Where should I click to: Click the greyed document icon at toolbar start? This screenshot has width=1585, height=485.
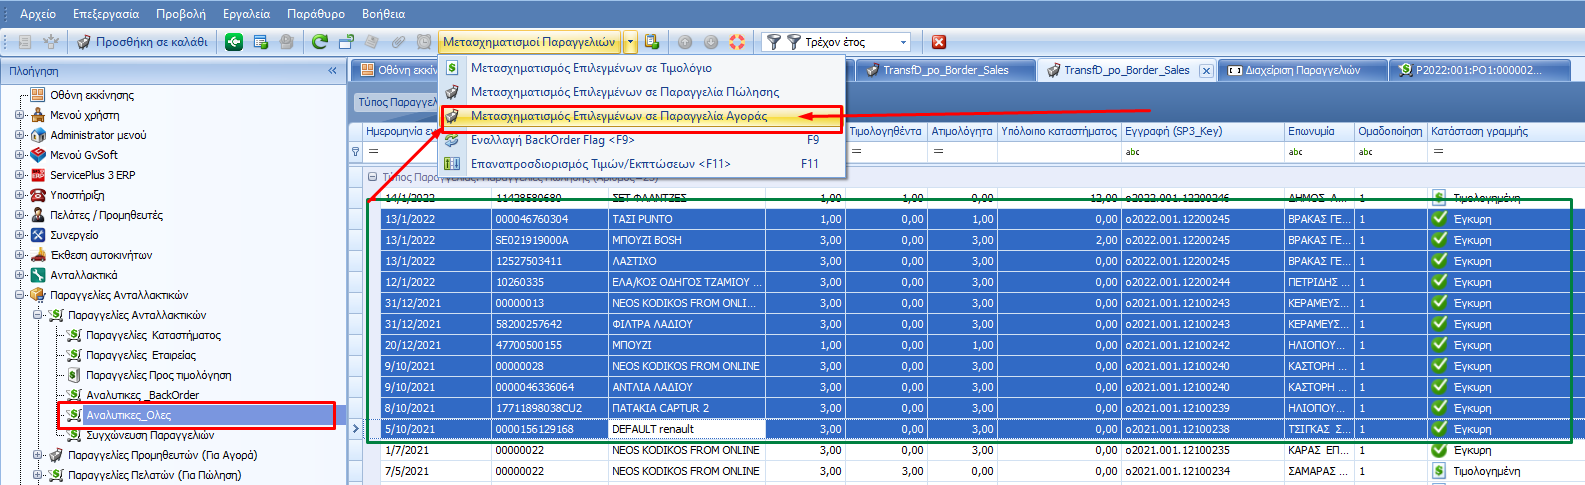25,42
